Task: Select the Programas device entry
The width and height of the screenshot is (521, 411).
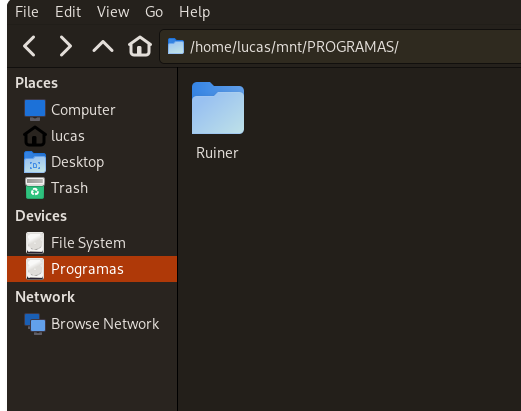Action: pos(92,269)
